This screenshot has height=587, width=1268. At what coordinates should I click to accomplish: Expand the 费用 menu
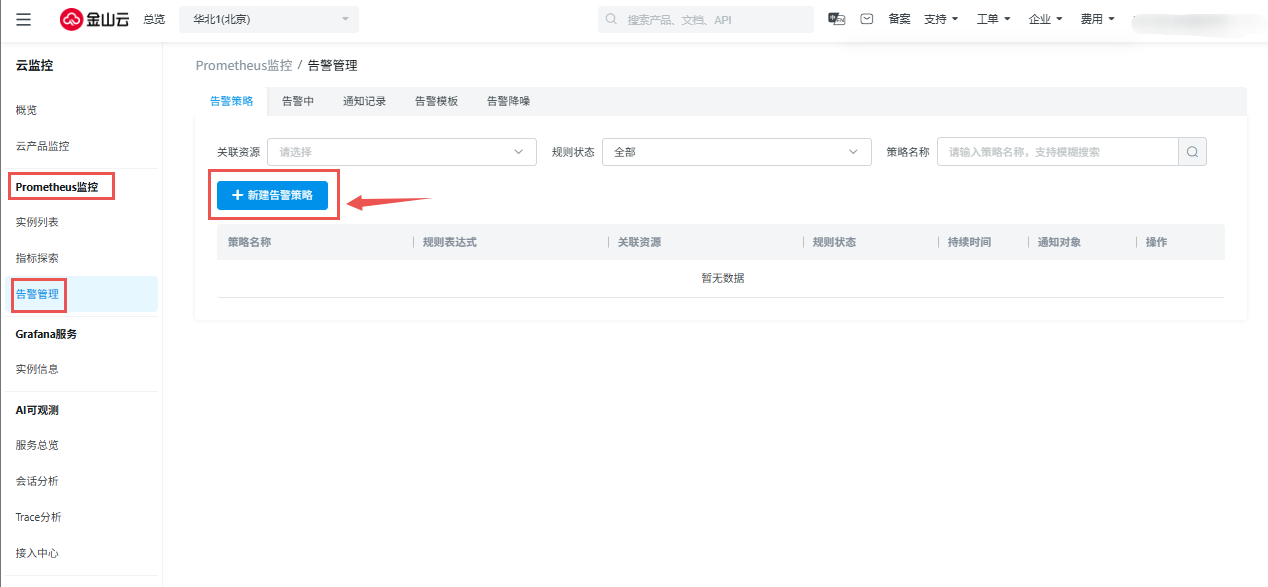tap(1098, 19)
